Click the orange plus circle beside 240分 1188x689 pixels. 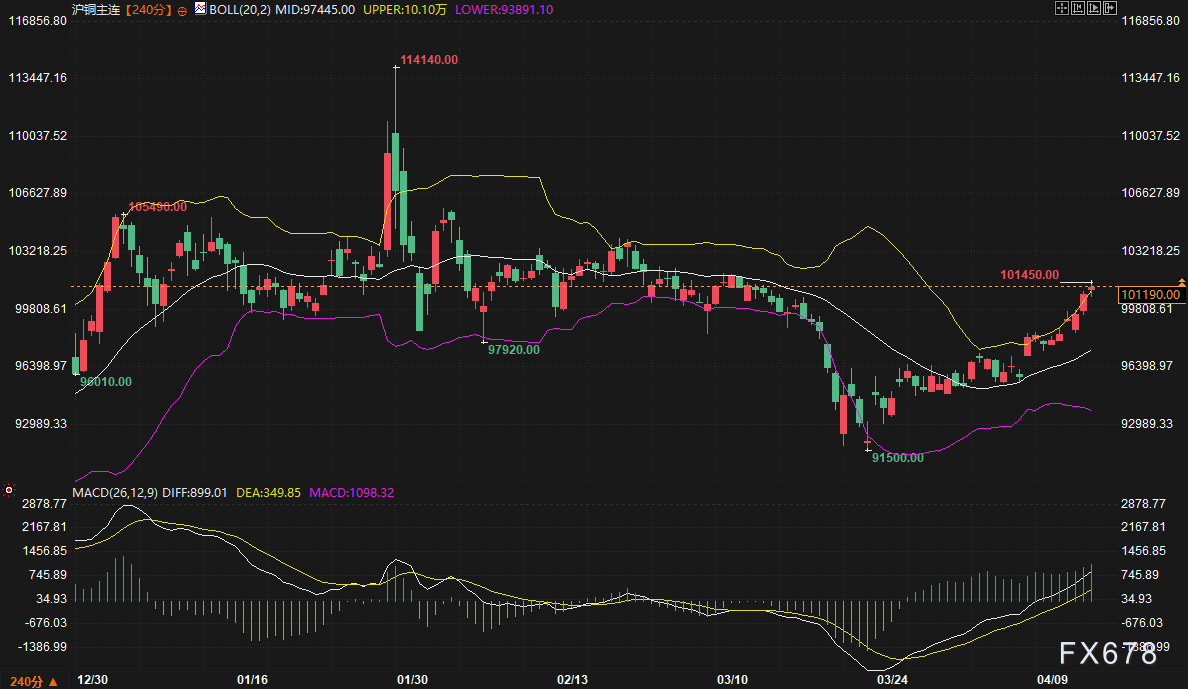pyautogui.click(x=181, y=9)
